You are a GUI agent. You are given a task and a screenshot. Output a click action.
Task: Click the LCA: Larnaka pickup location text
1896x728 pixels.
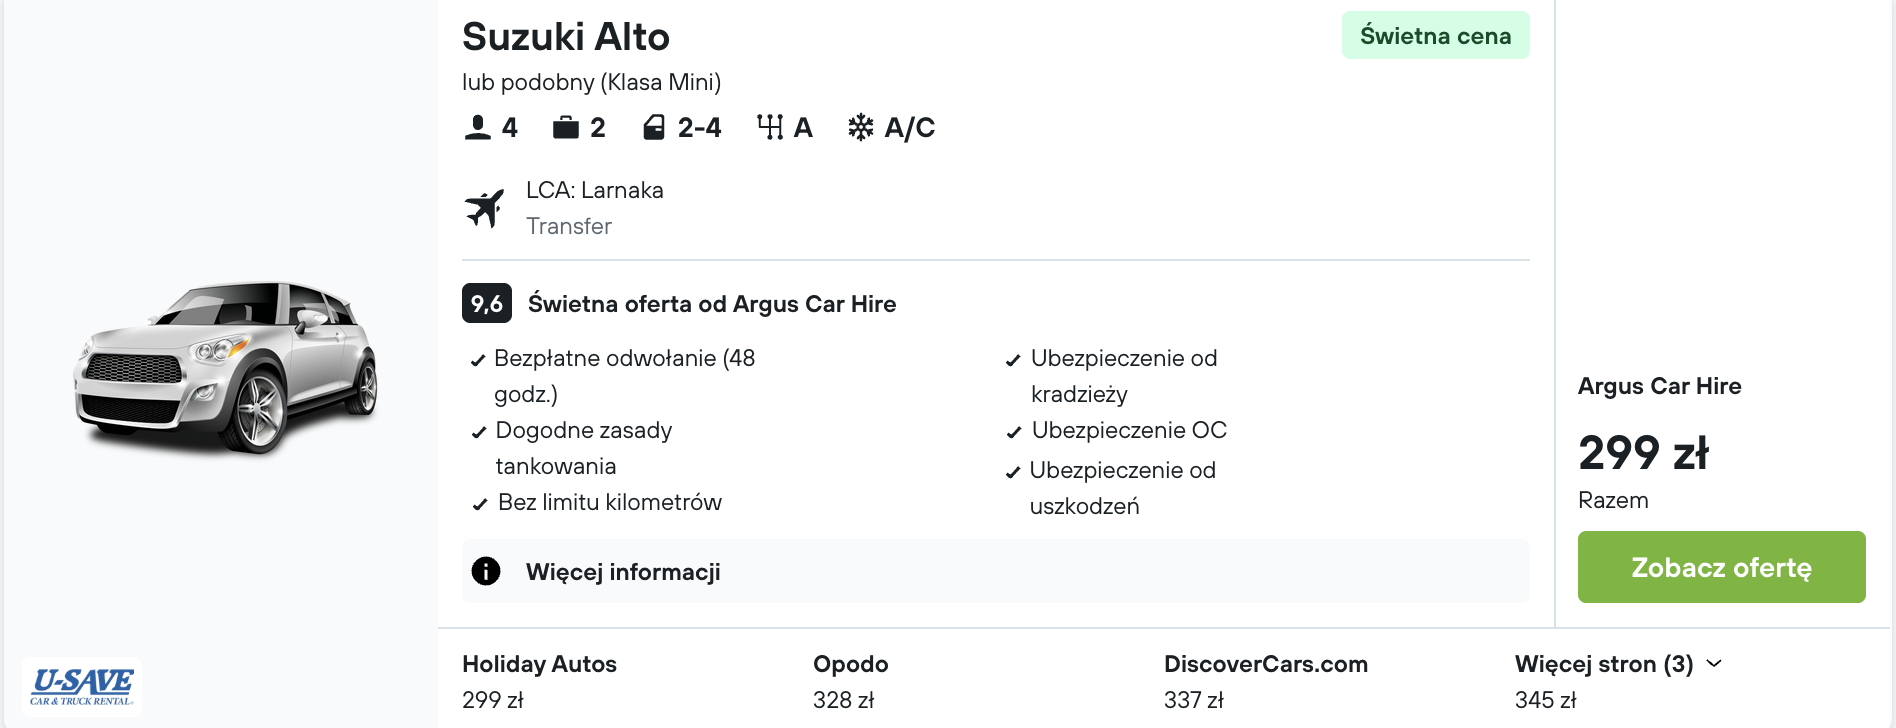[x=595, y=190]
